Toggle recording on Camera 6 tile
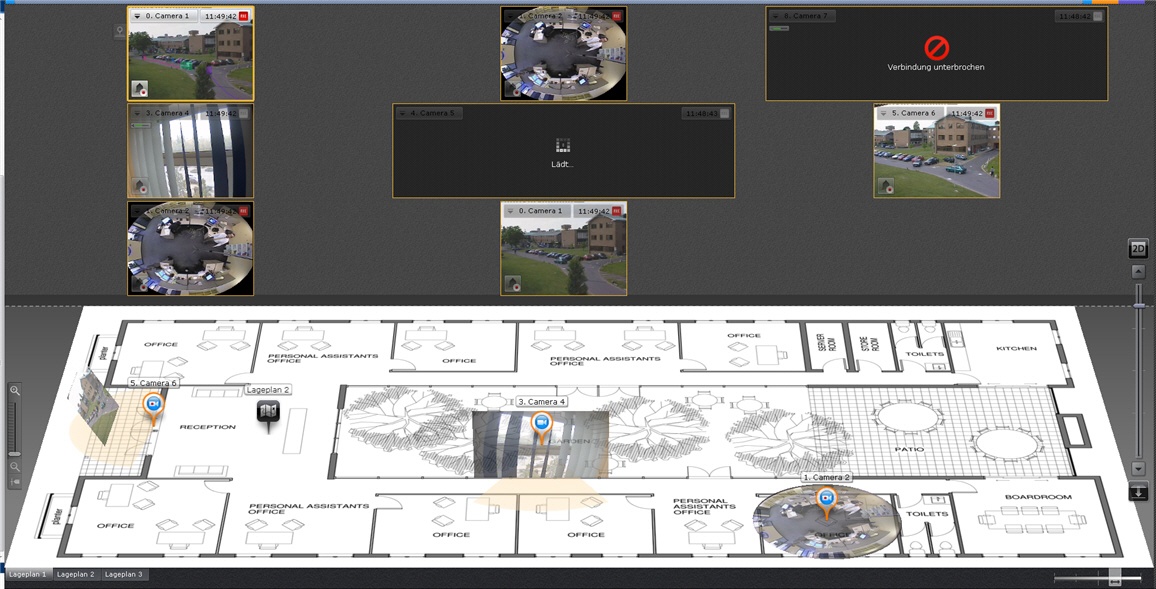This screenshot has width=1156, height=589. [990, 114]
